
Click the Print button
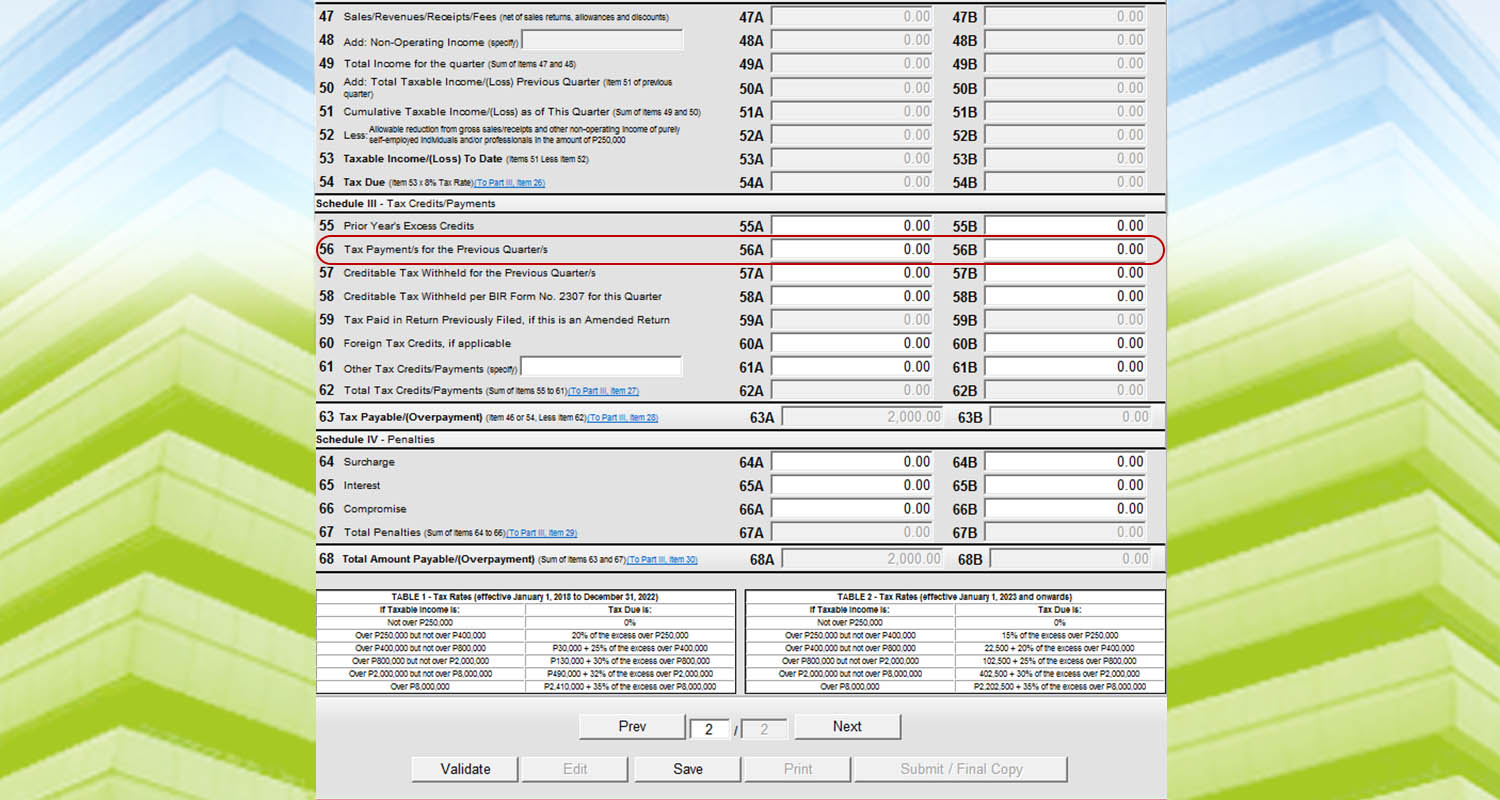(797, 769)
